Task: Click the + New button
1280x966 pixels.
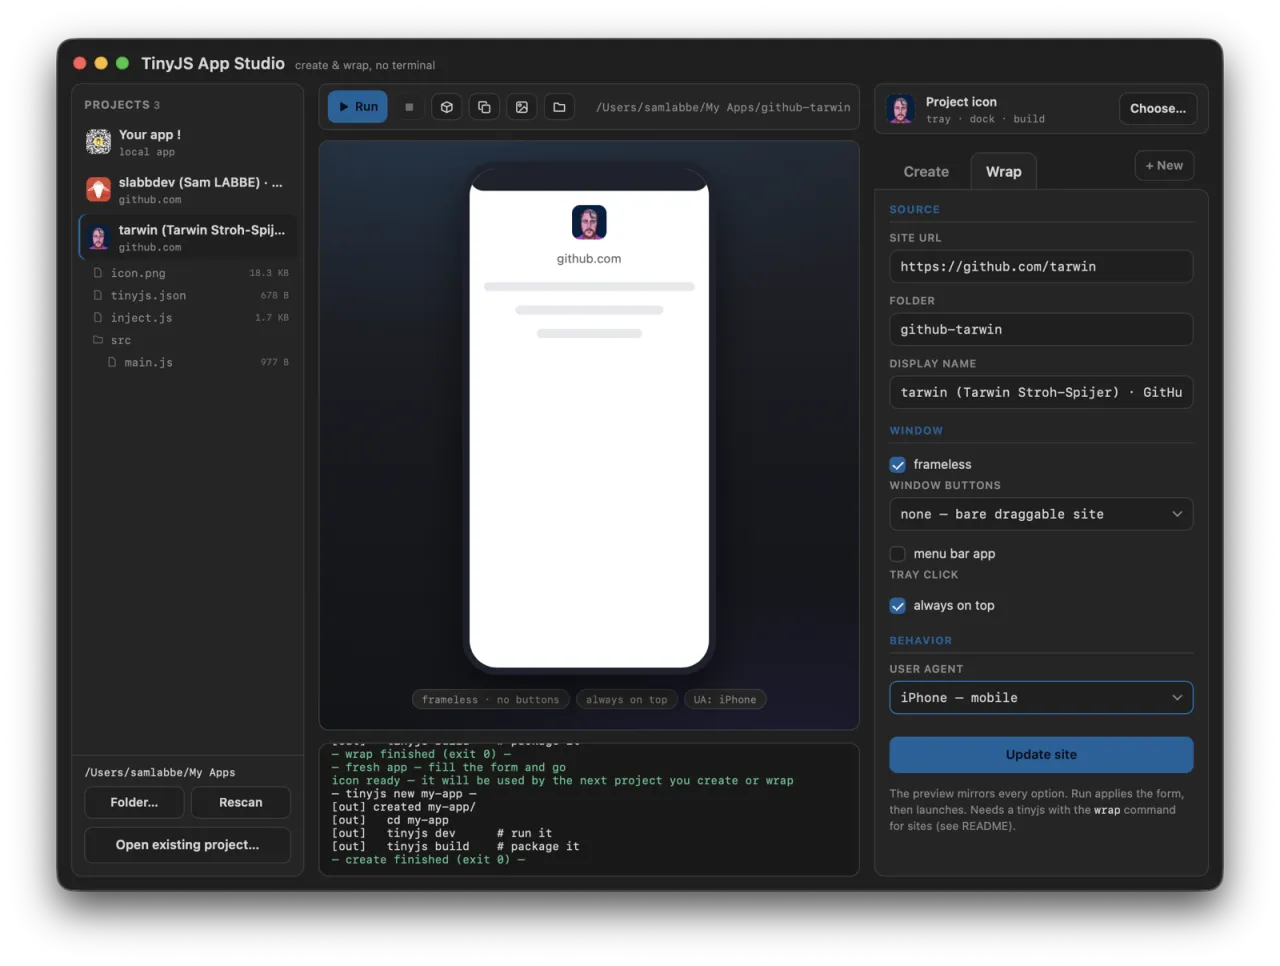Action: [1164, 166]
